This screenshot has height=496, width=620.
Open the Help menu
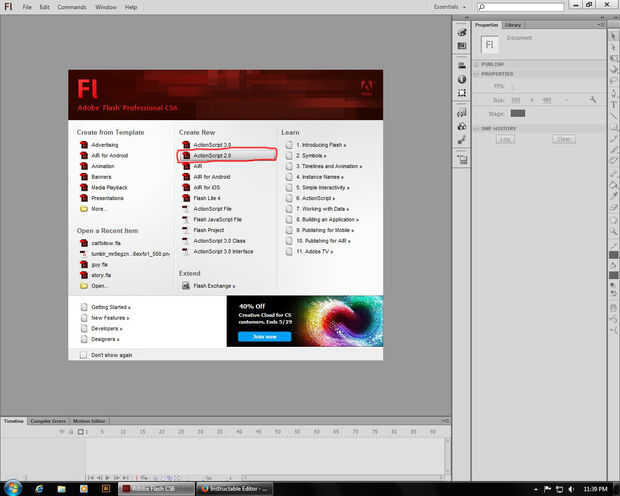coord(130,7)
